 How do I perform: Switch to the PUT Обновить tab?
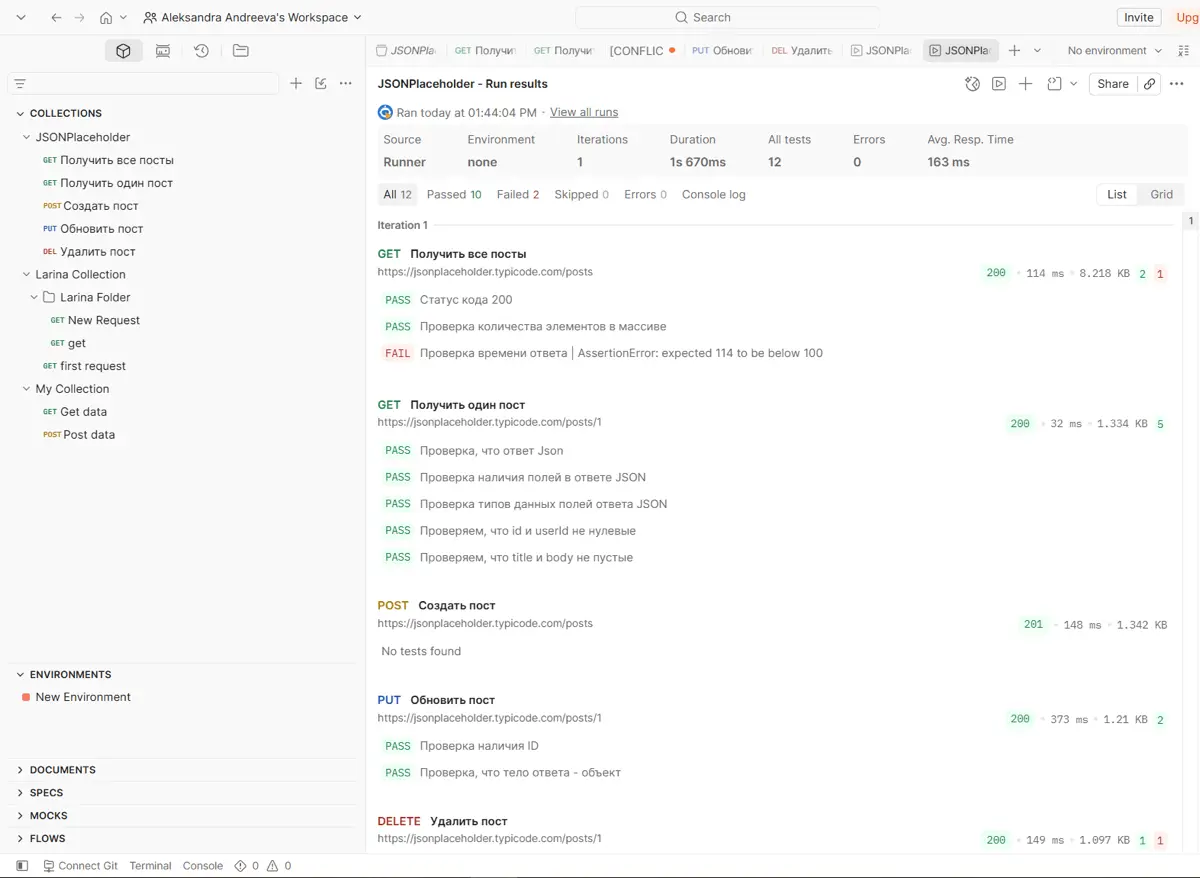tap(721, 51)
